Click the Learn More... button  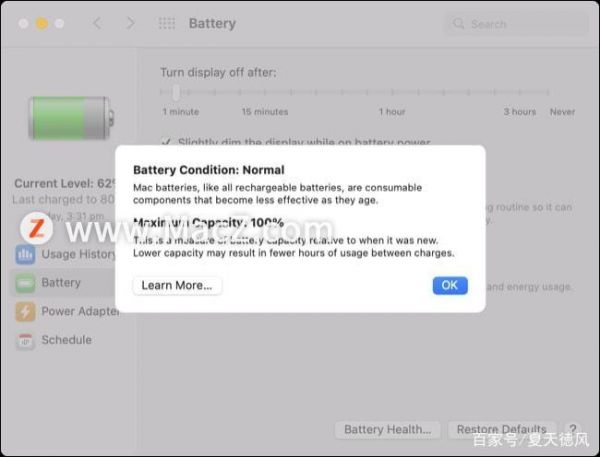point(177,286)
